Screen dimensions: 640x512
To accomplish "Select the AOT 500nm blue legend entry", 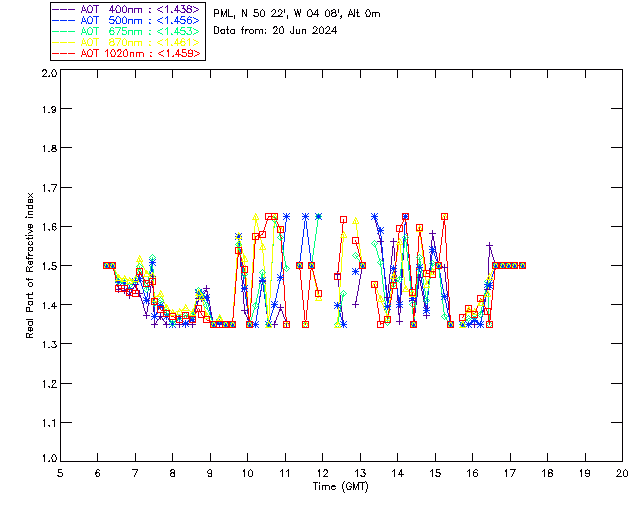I will [x=126, y=19].
